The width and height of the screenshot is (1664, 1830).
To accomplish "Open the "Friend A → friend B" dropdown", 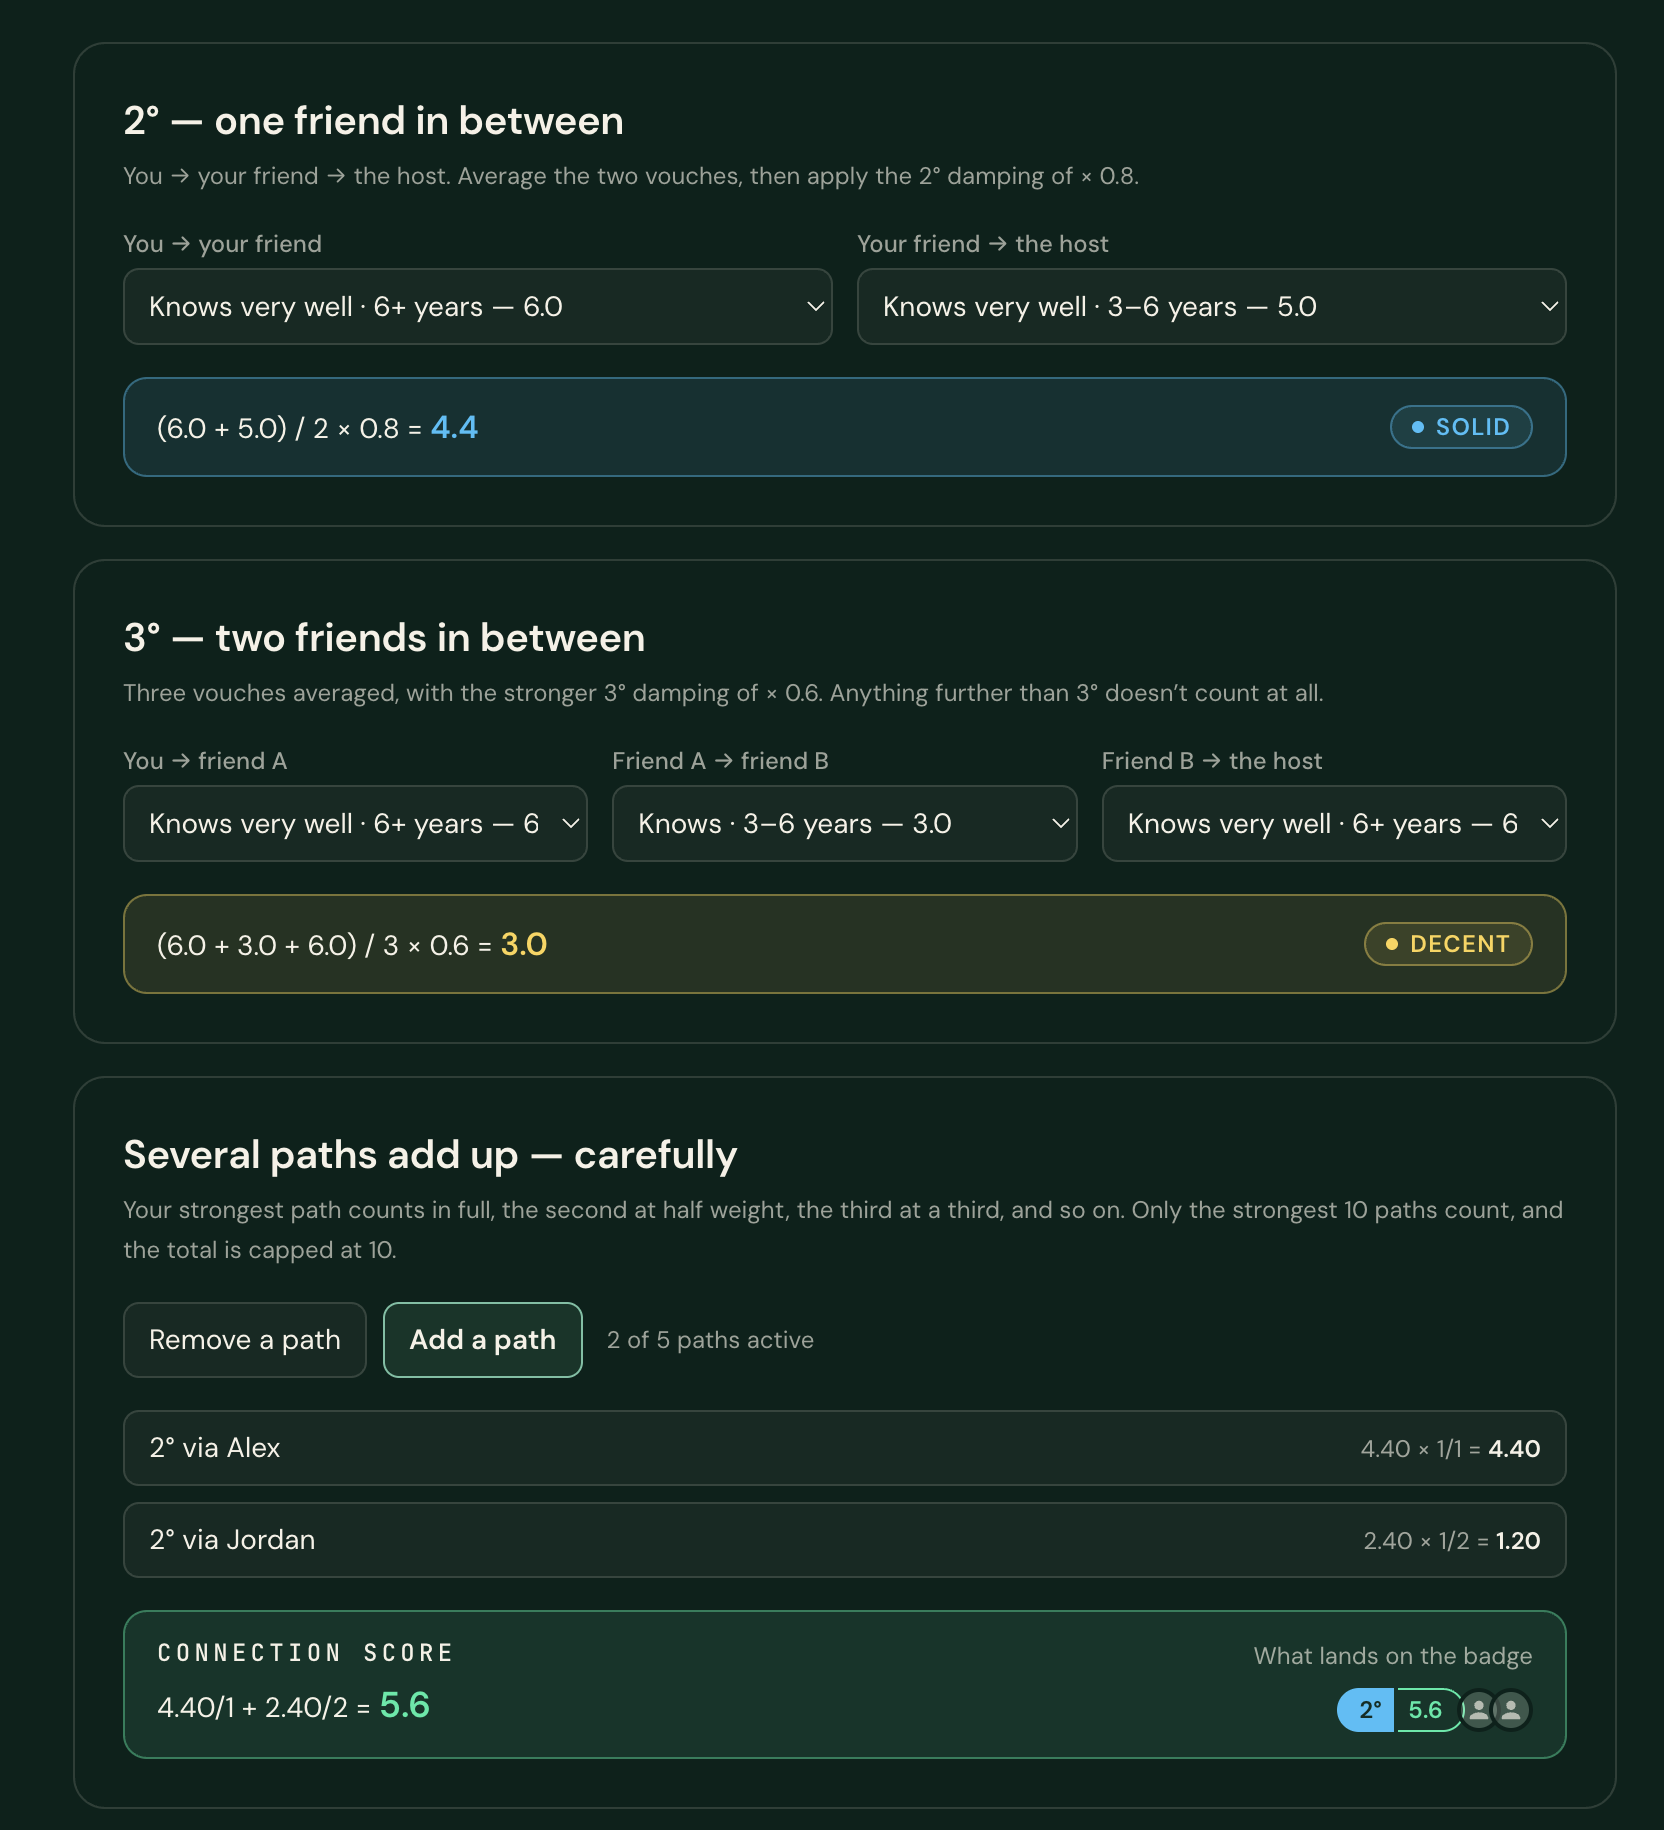I will point(844,823).
